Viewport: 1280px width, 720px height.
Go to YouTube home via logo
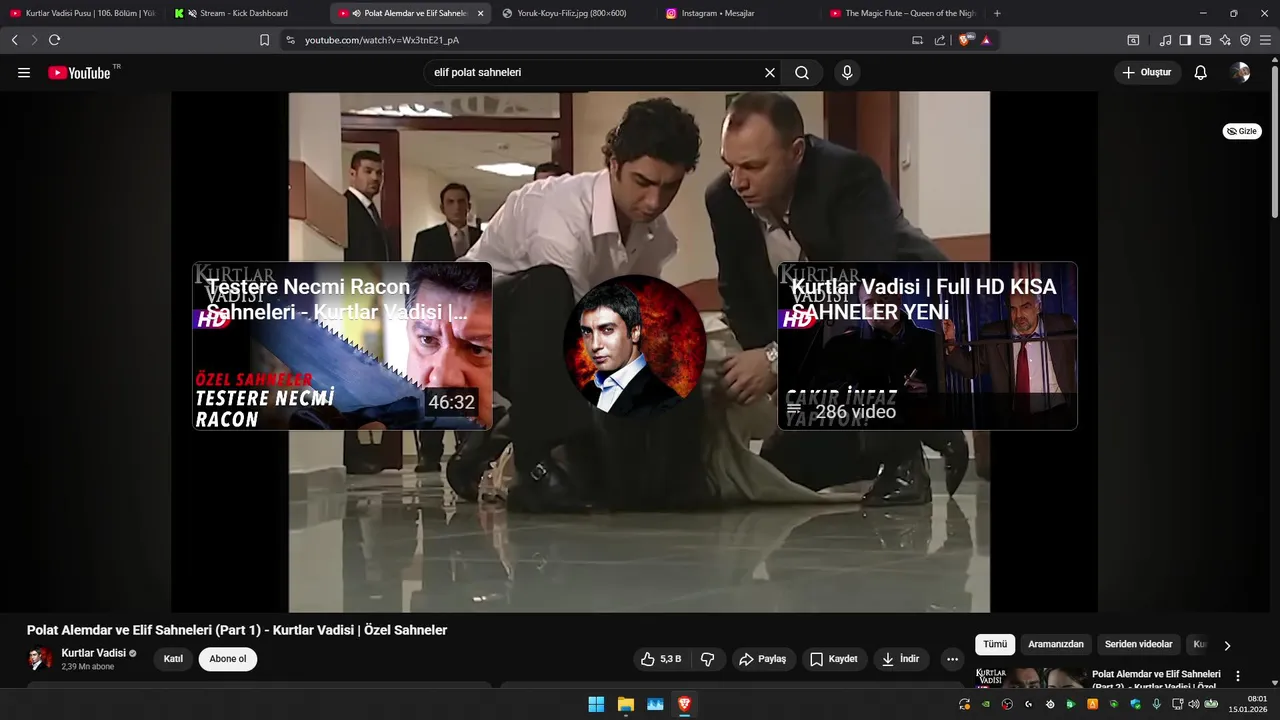click(x=79, y=73)
